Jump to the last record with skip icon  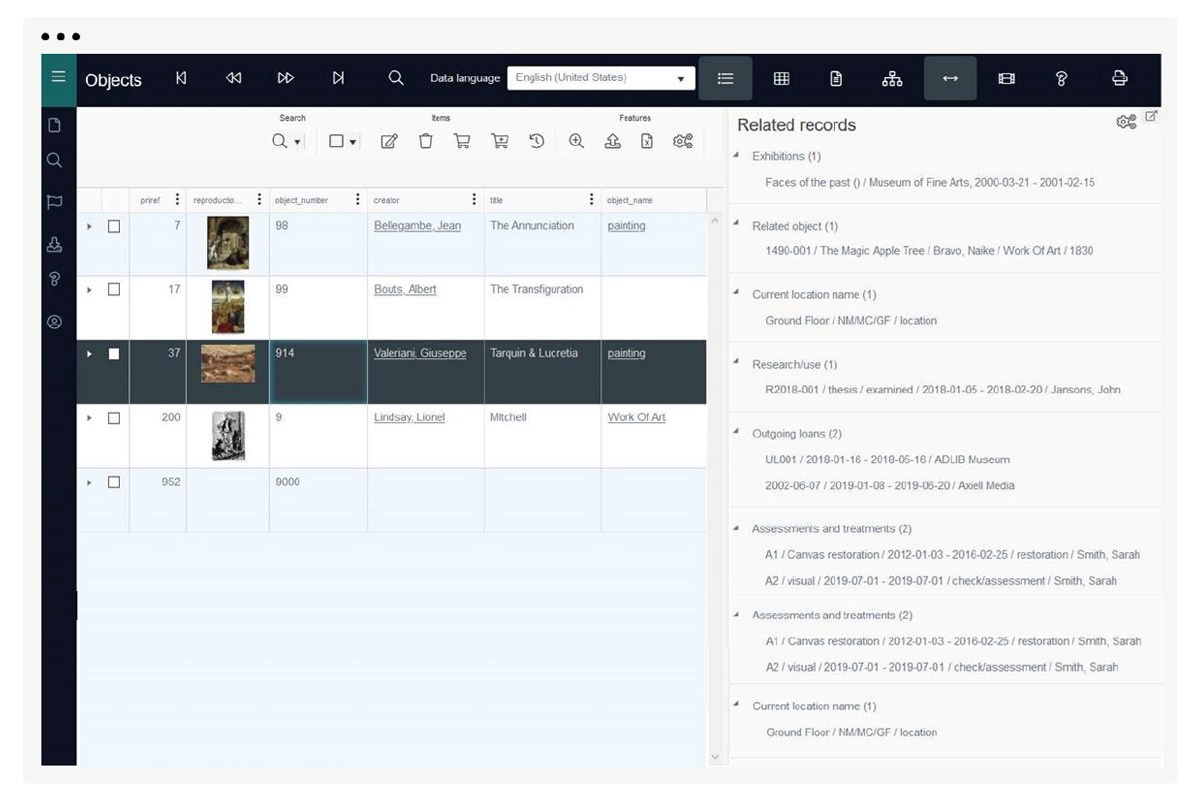pyautogui.click(x=340, y=78)
